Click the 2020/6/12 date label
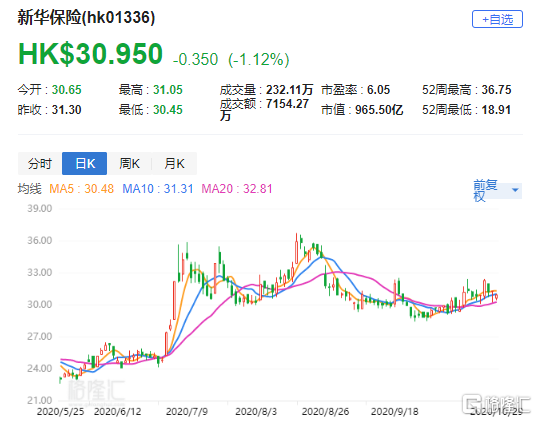This screenshot has width=537, height=421. (117, 411)
